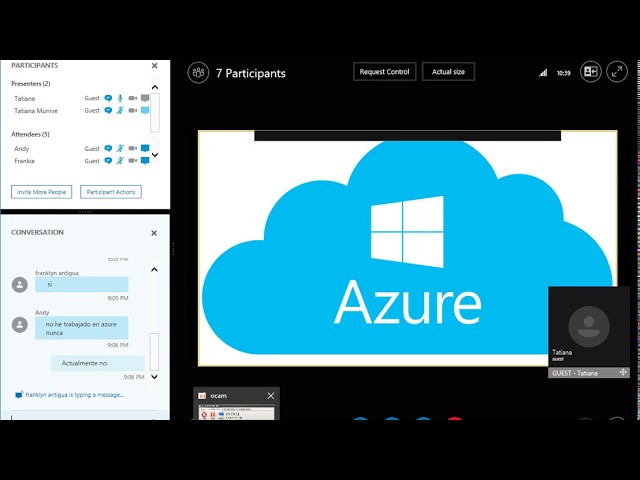Click conversation scroll up arrow
Image resolution: width=640 pixels, height=480 pixels.
(154, 269)
